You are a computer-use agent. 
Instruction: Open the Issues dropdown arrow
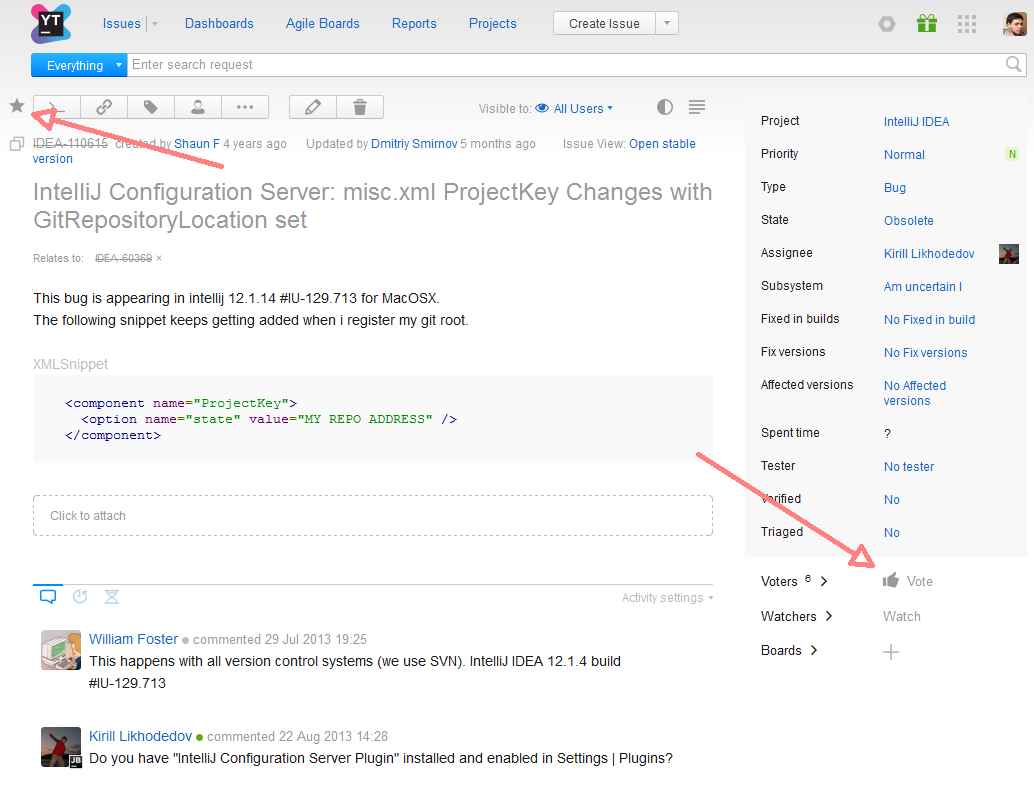coord(155,24)
